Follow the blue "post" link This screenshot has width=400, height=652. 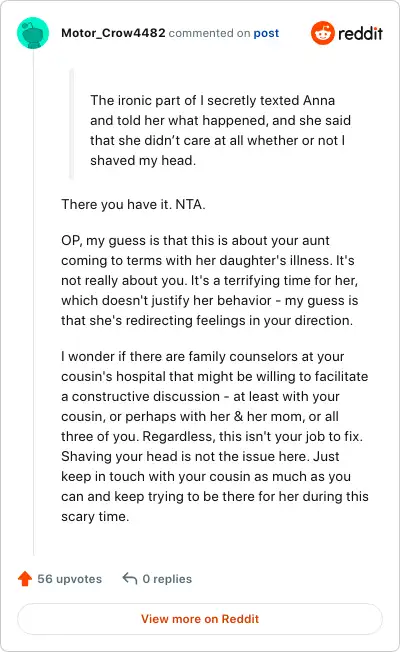point(266,33)
